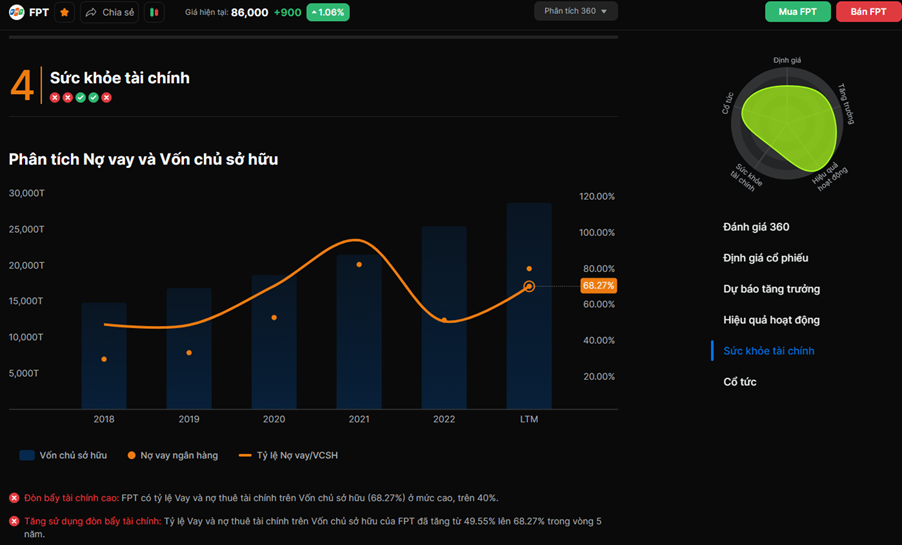Click the 30,000T y-axis label
The height and width of the screenshot is (545, 902).
[26, 193]
